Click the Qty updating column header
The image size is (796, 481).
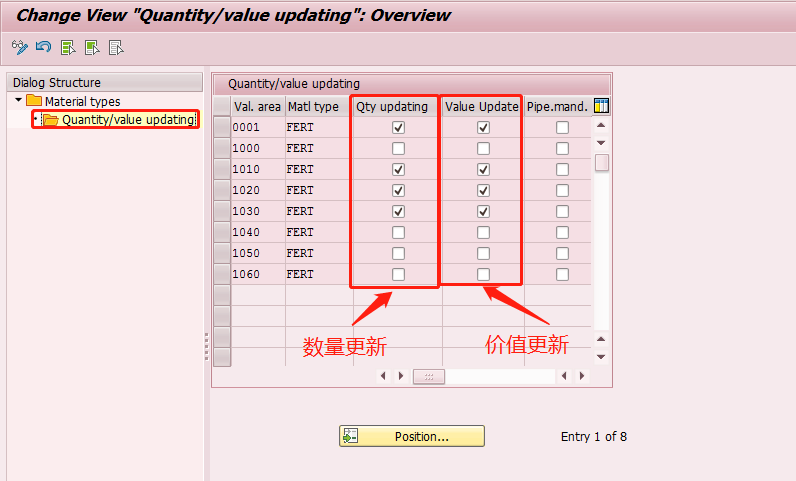[397, 107]
